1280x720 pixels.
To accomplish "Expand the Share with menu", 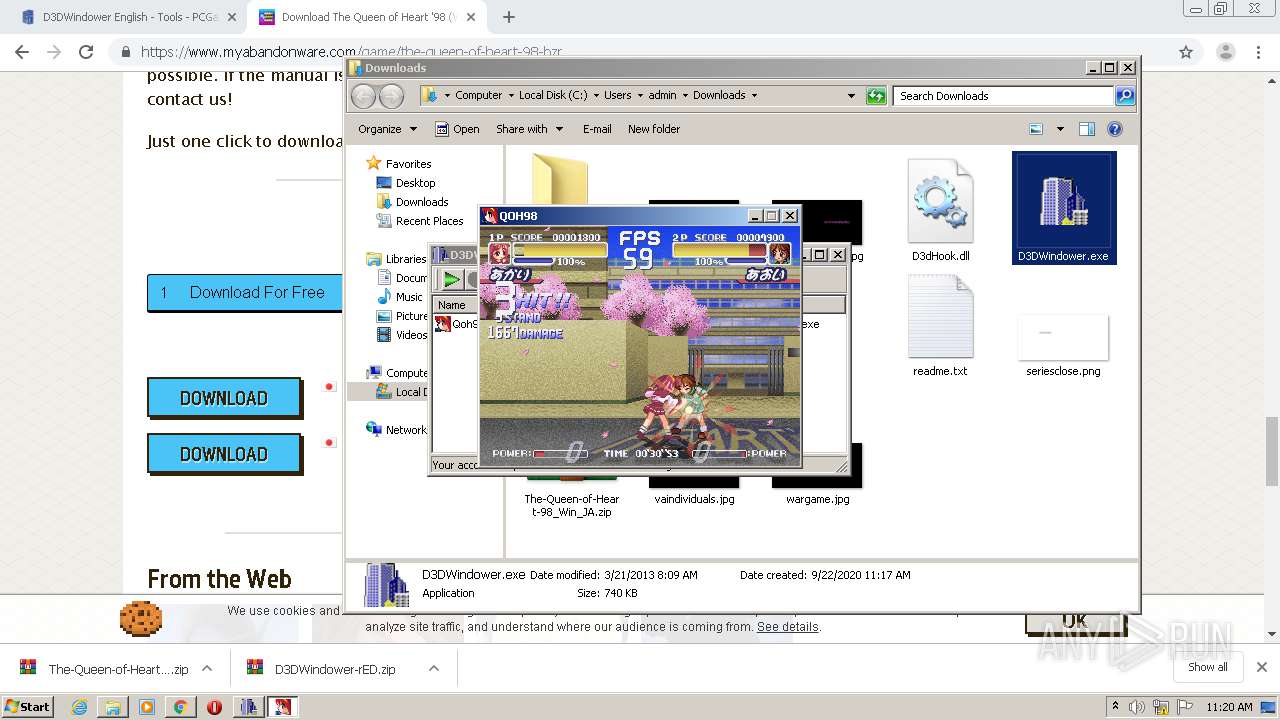I will point(529,129).
